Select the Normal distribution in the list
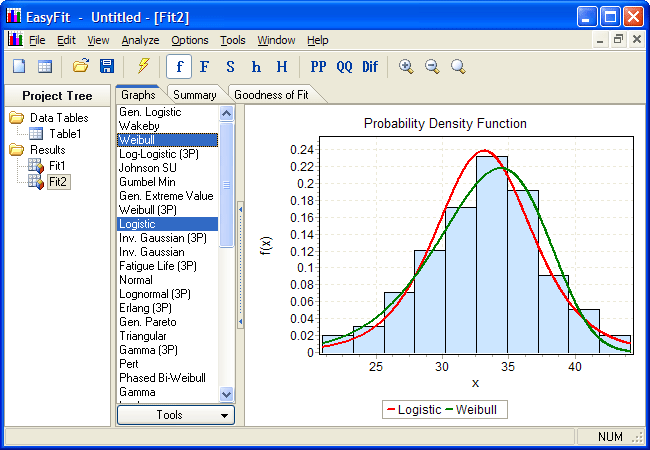The image size is (650, 450). tap(136, 280)
